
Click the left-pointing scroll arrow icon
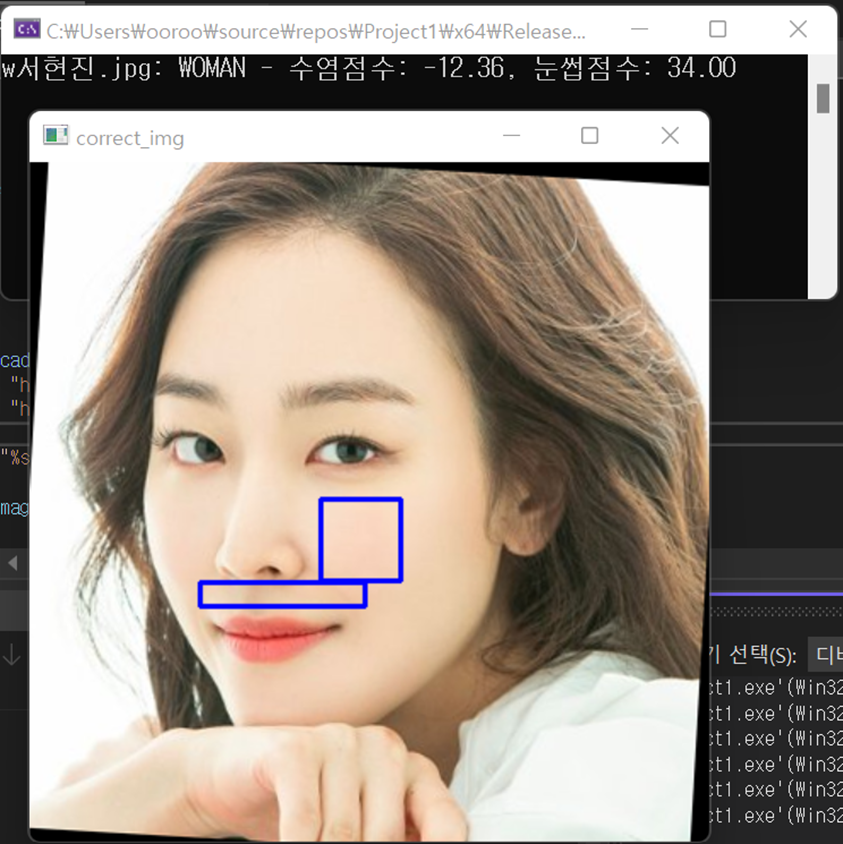coord(12,563)
